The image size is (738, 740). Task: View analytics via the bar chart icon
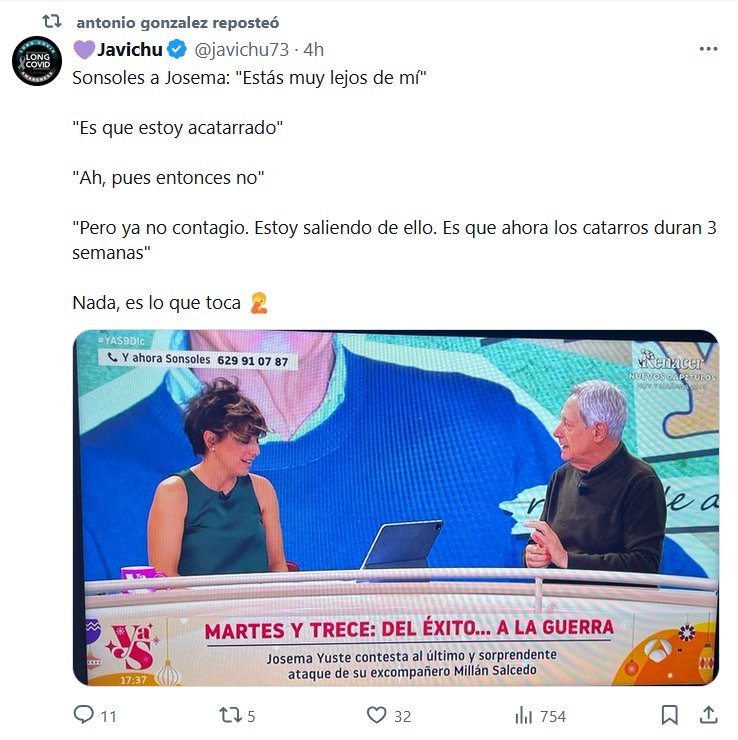[x=523, y=715]
